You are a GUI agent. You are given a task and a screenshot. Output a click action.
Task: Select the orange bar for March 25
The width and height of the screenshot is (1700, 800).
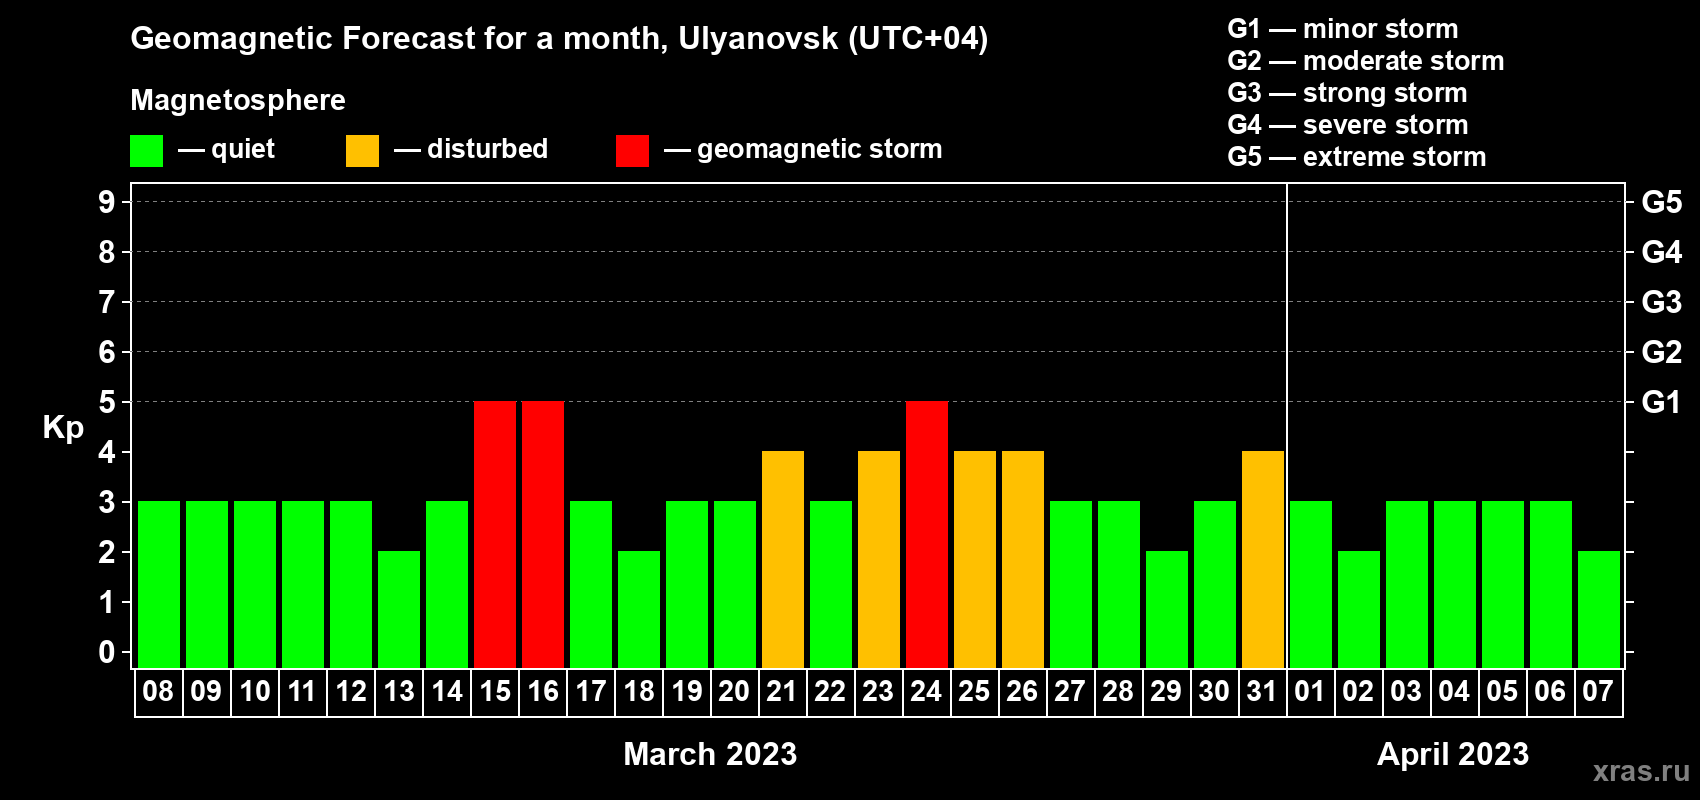point(975,560)
